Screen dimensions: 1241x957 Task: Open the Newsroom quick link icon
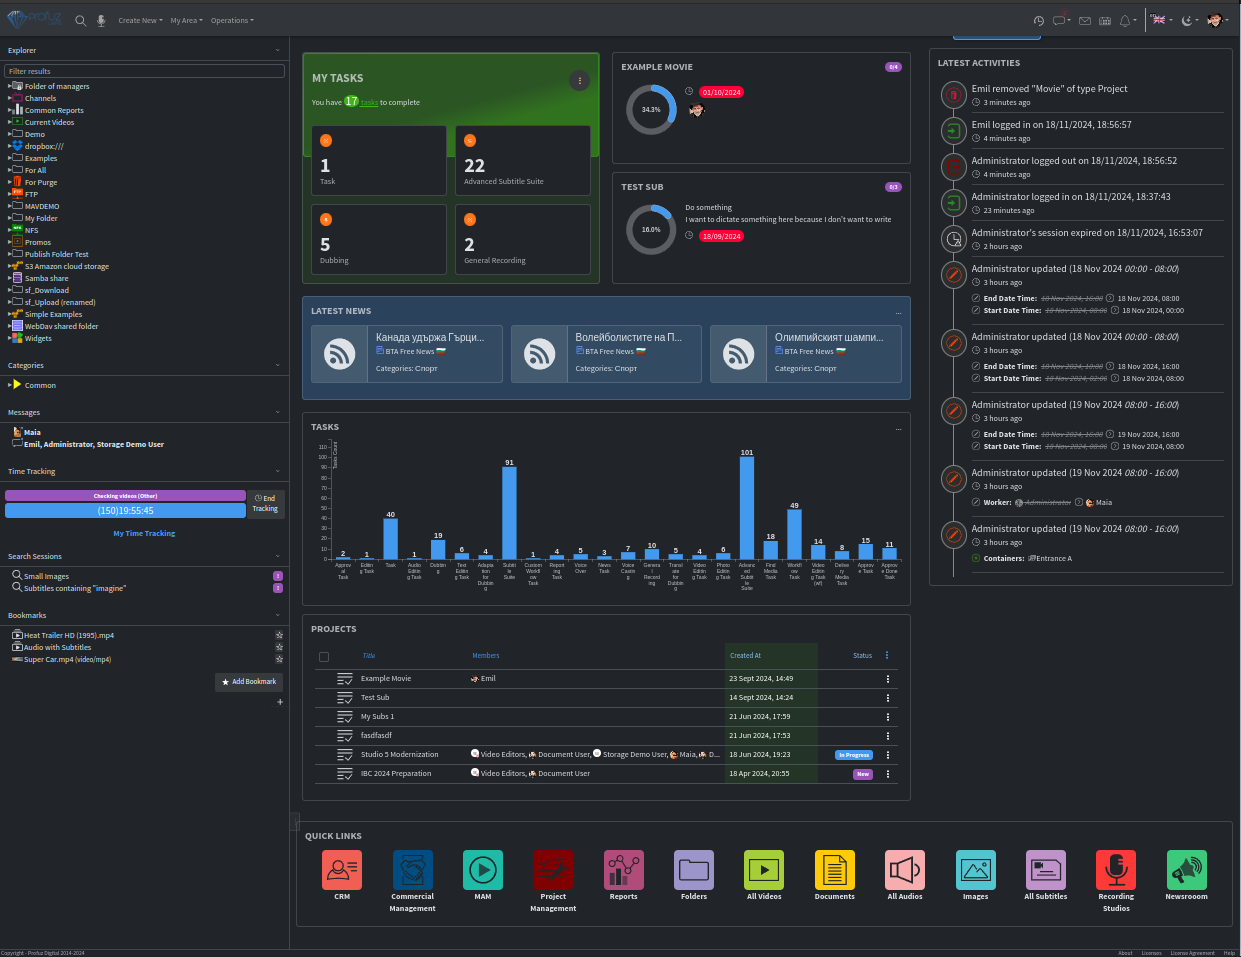click(1186, 870)
